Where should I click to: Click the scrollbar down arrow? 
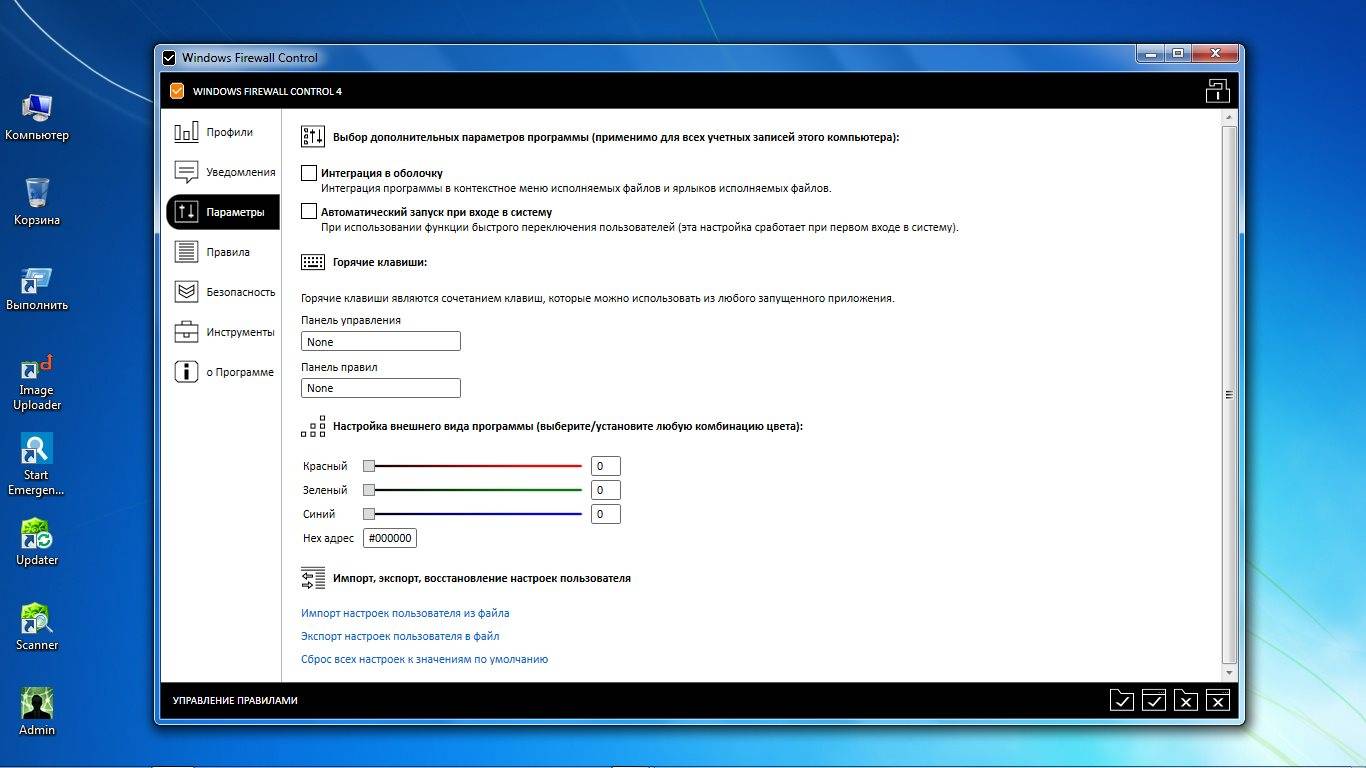coord(1230,673)
